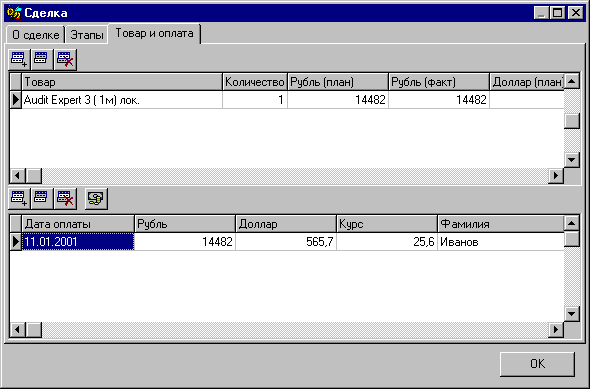
Task: Switch to the Этапы tab
Action: (87, 35)
